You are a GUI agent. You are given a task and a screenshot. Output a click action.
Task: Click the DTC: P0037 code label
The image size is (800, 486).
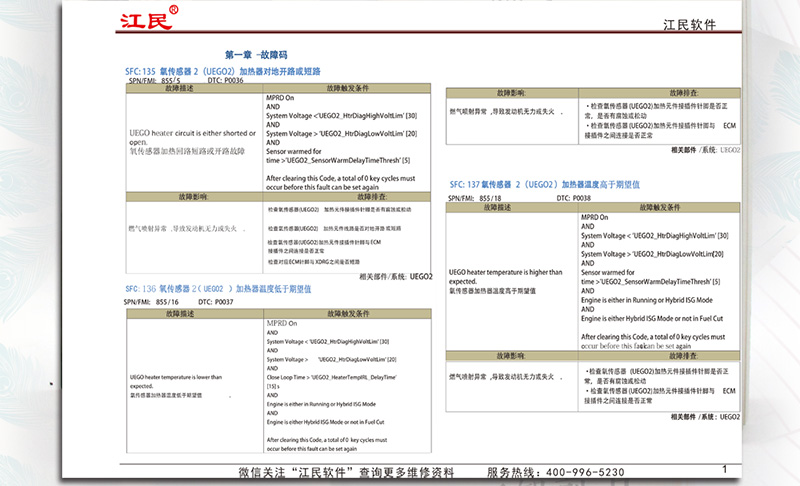[x=216, y=300]
